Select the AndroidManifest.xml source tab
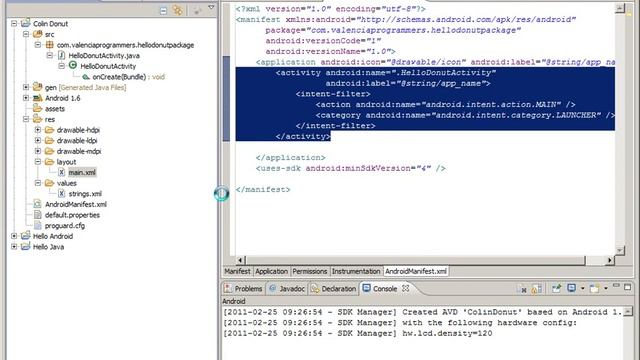Screen dimensions: 640x360 point(416,271)
